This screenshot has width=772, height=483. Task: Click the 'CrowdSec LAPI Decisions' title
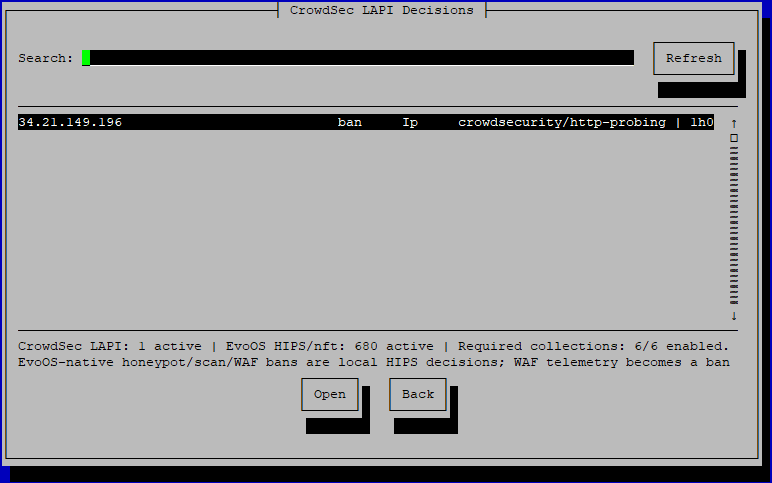click(382, 10)
